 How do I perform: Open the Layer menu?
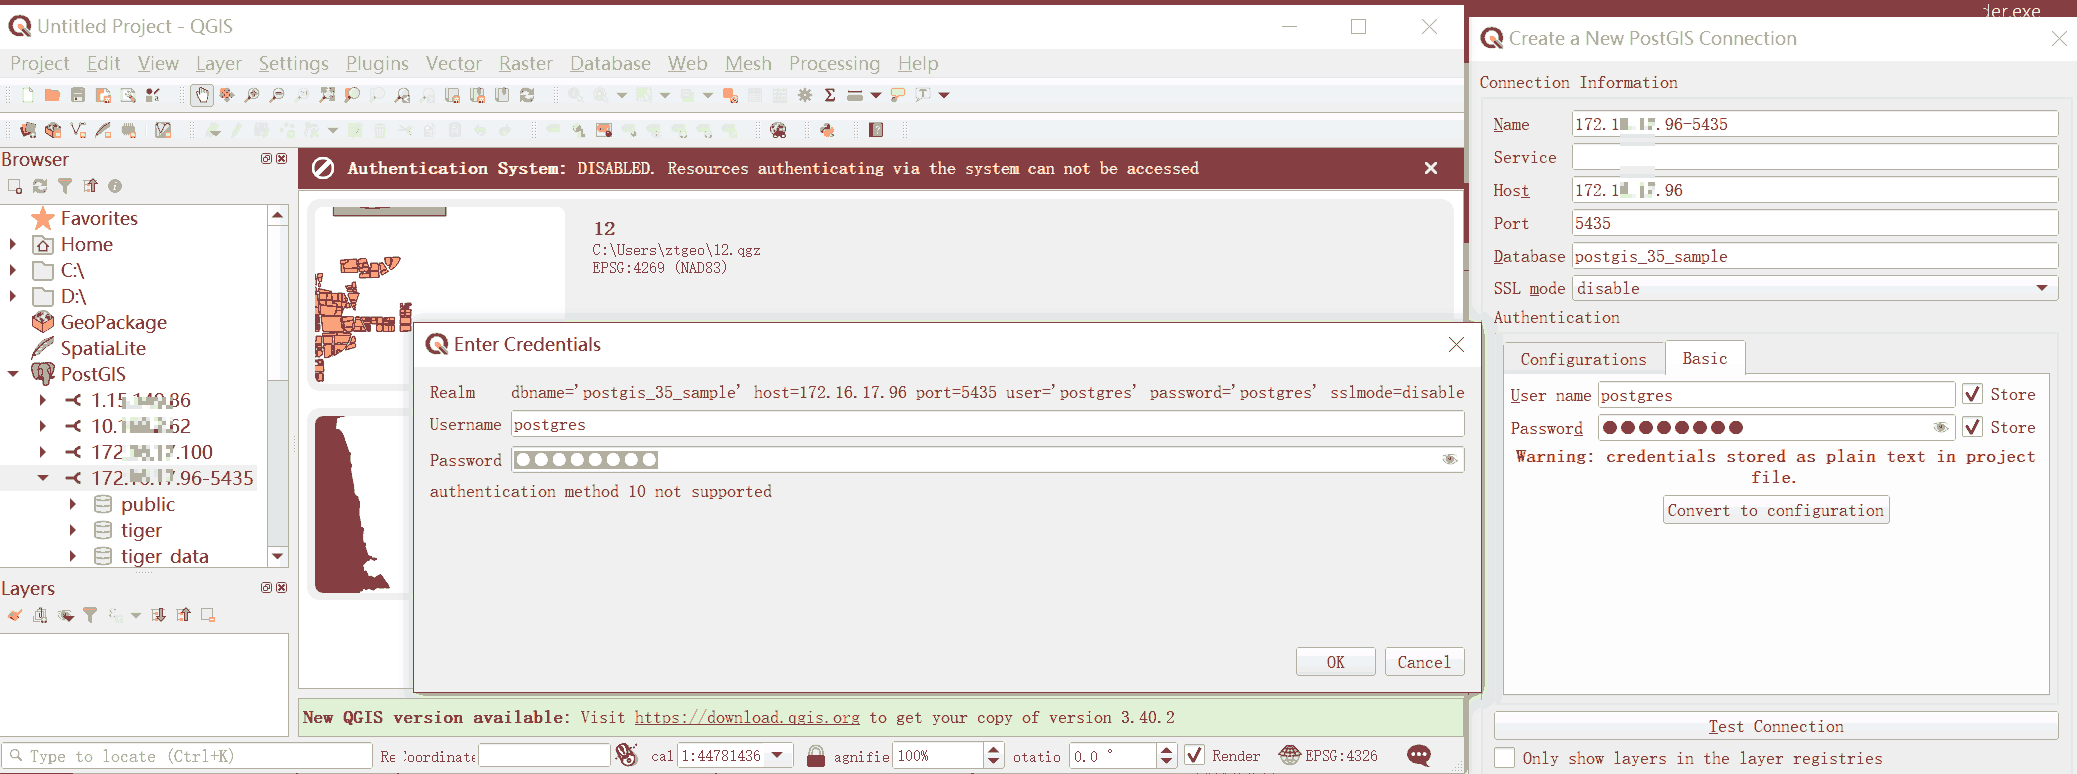tap(218, 63)
